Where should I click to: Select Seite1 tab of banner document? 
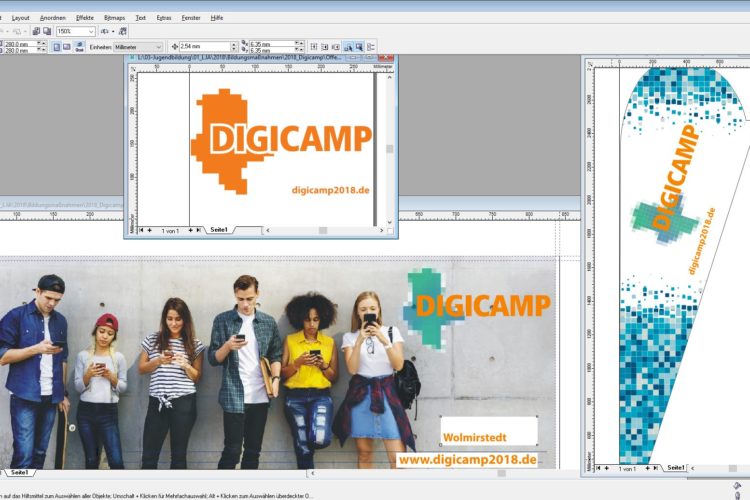click(19, 473)
